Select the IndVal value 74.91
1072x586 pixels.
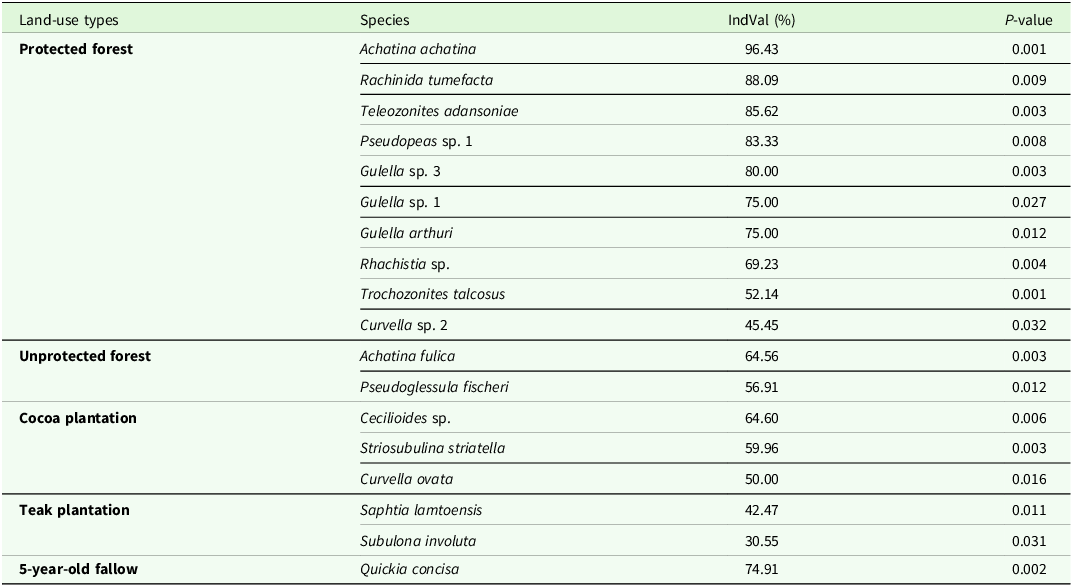(761, 569)
